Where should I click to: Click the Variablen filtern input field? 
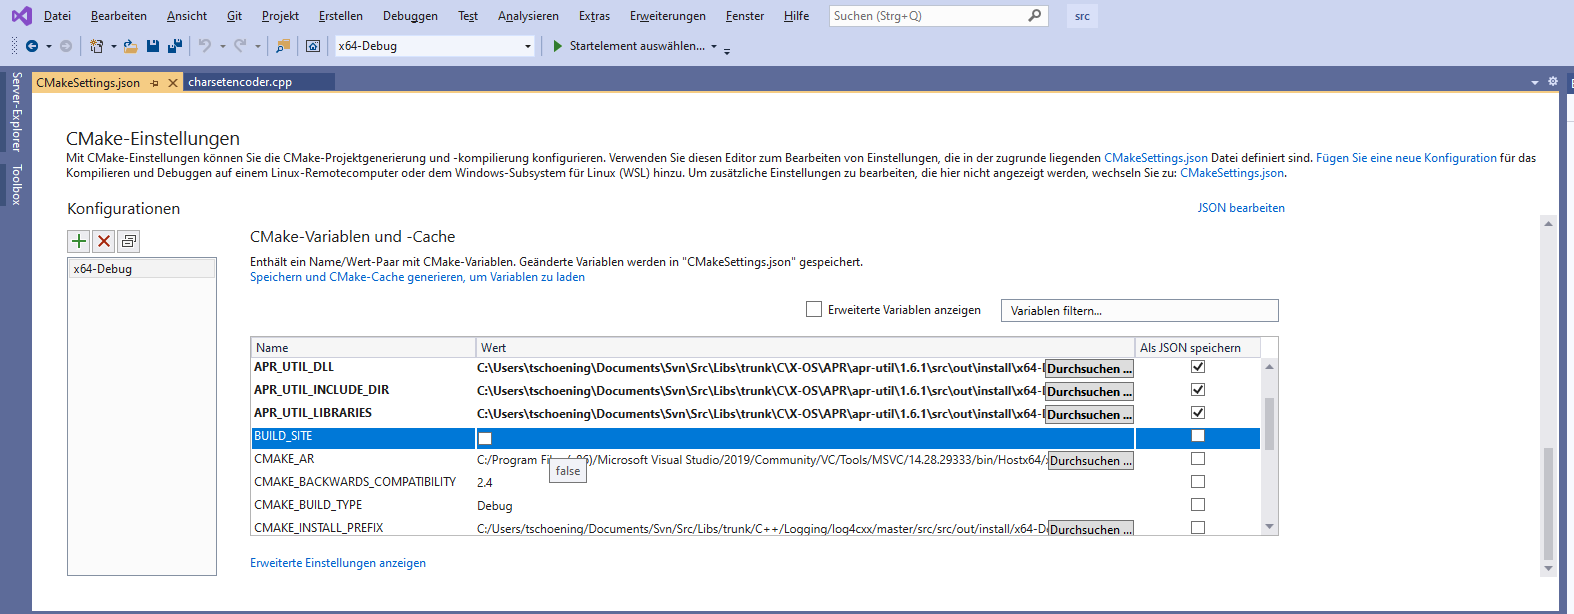pyautogui.click(x=1139, y=310)
